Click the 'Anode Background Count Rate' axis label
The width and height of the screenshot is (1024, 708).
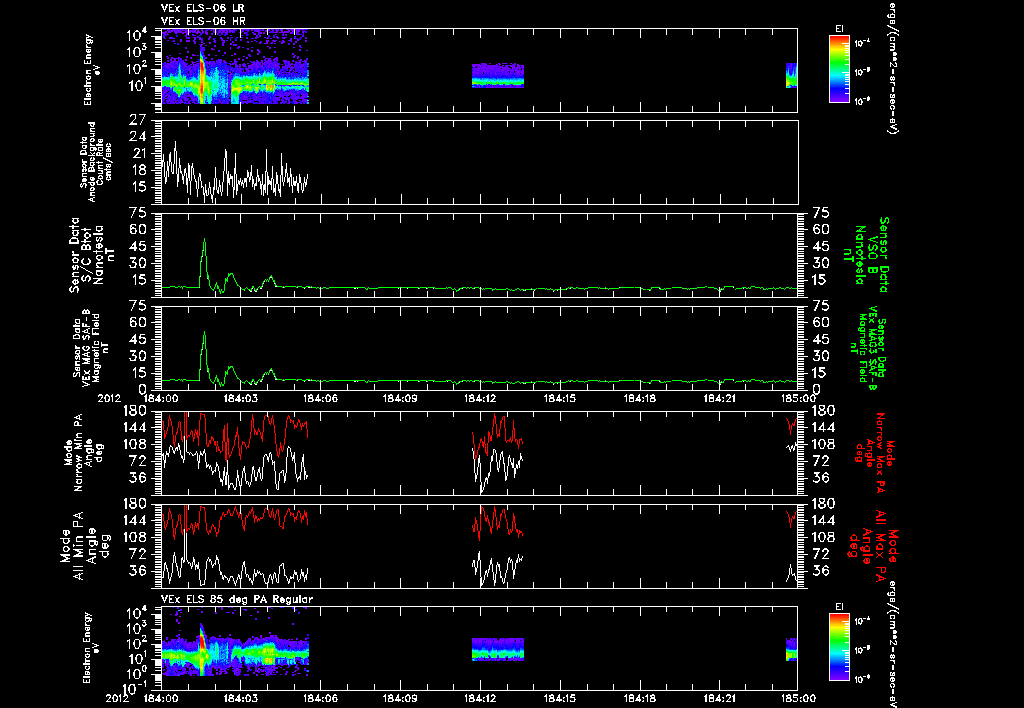[x=96, y=162]
